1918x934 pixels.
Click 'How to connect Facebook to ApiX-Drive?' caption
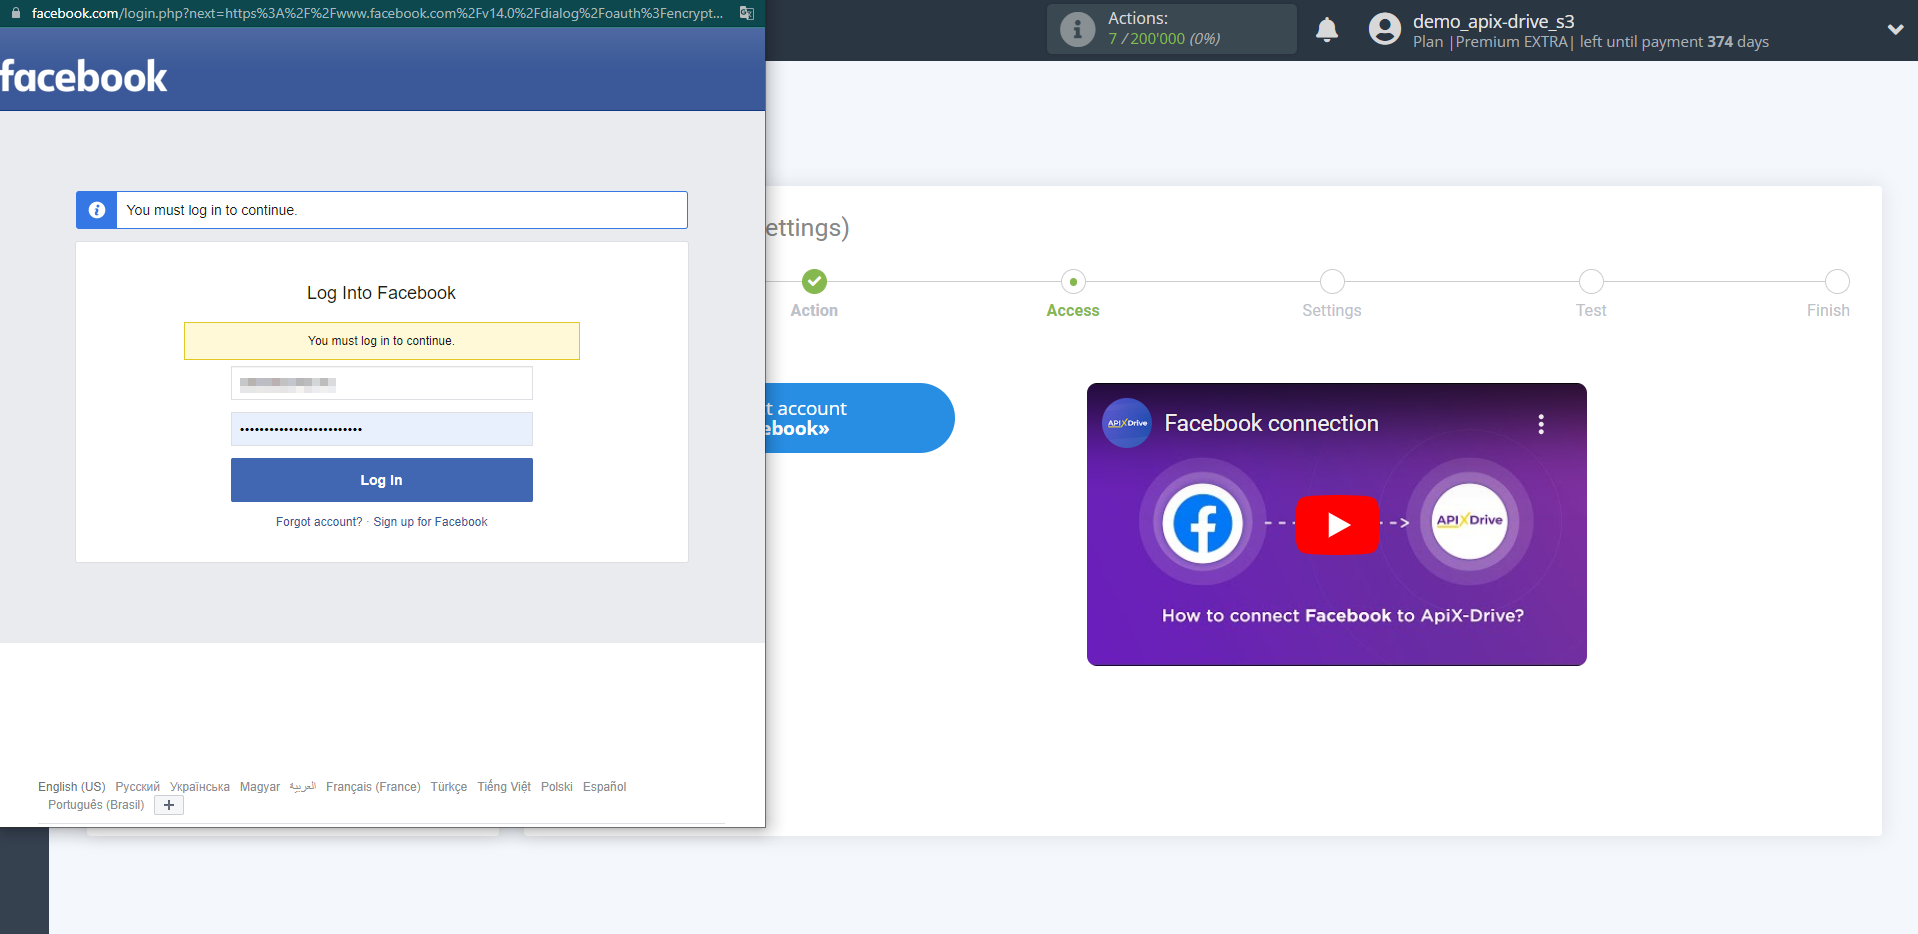point(1343,616)
